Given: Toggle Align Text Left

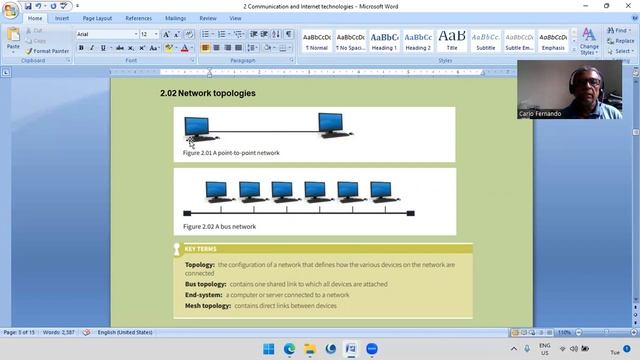Looking at the screenshot, I should [205, 48].
